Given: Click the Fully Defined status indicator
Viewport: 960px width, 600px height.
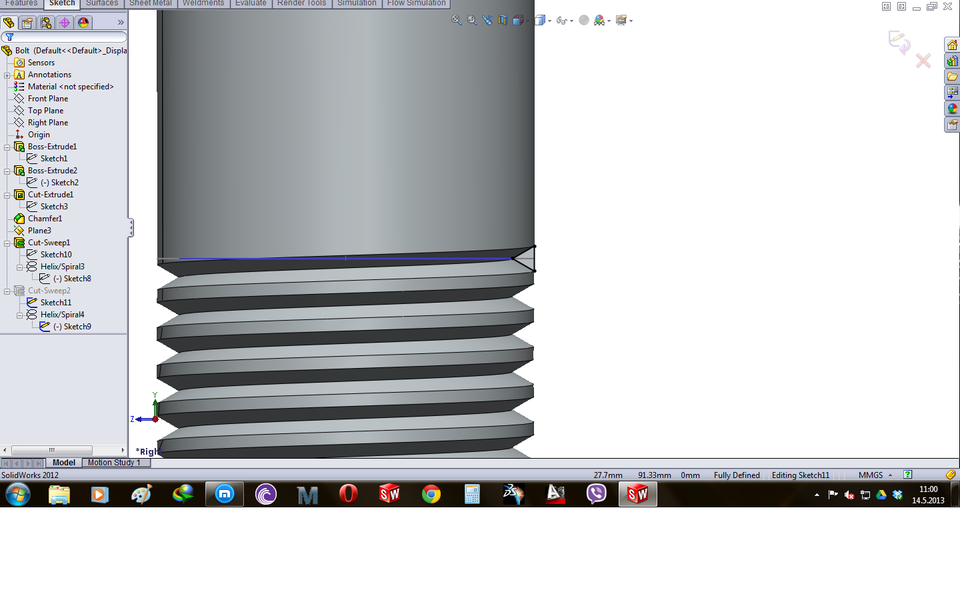Looking at the screenshot, I should click(736, 475).
